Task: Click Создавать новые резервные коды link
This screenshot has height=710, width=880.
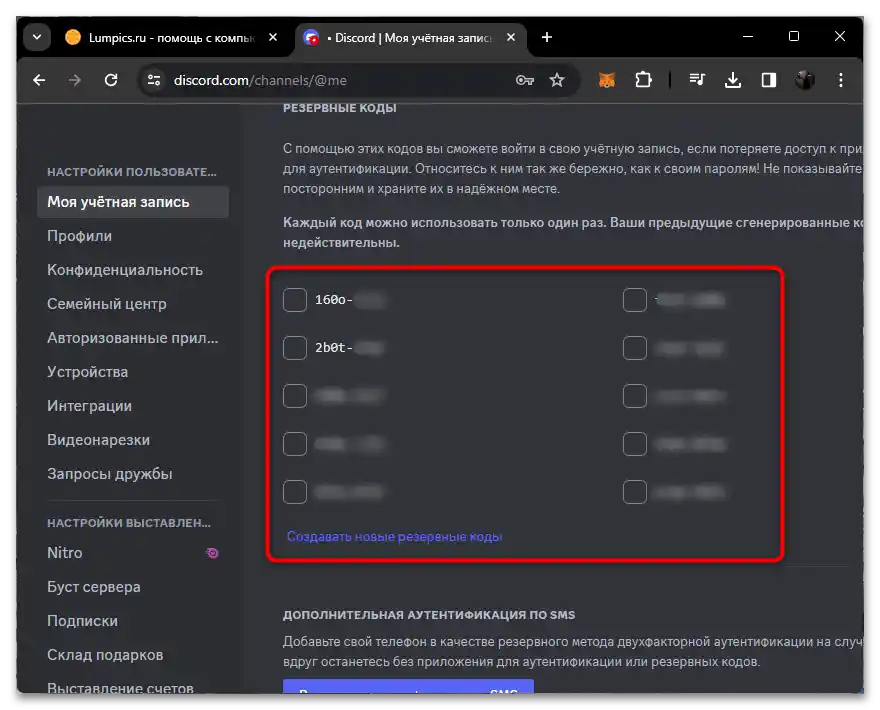Action: (395, 537)
